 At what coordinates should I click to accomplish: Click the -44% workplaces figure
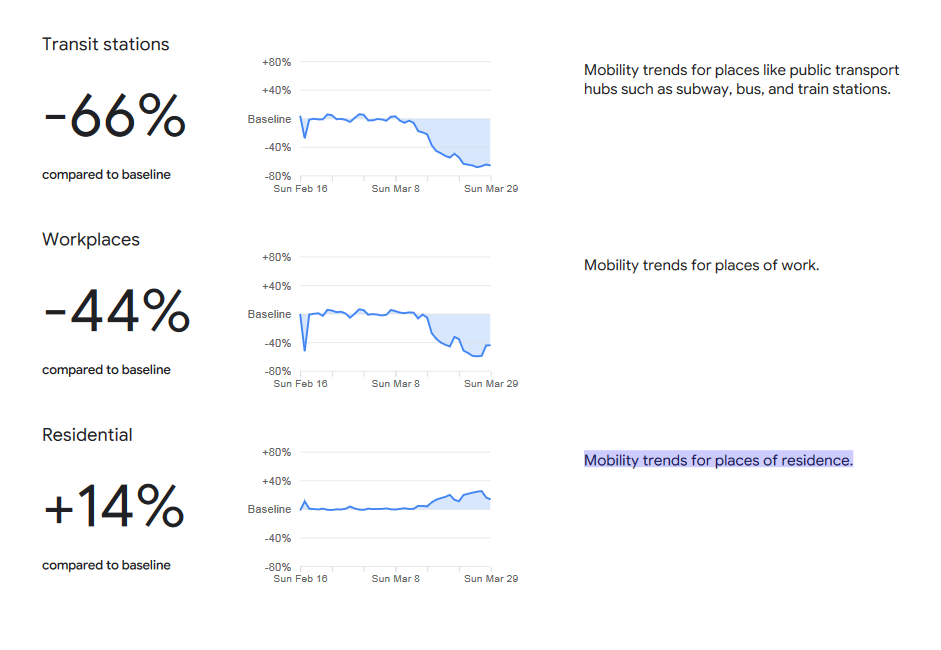(x=117, y=311)
